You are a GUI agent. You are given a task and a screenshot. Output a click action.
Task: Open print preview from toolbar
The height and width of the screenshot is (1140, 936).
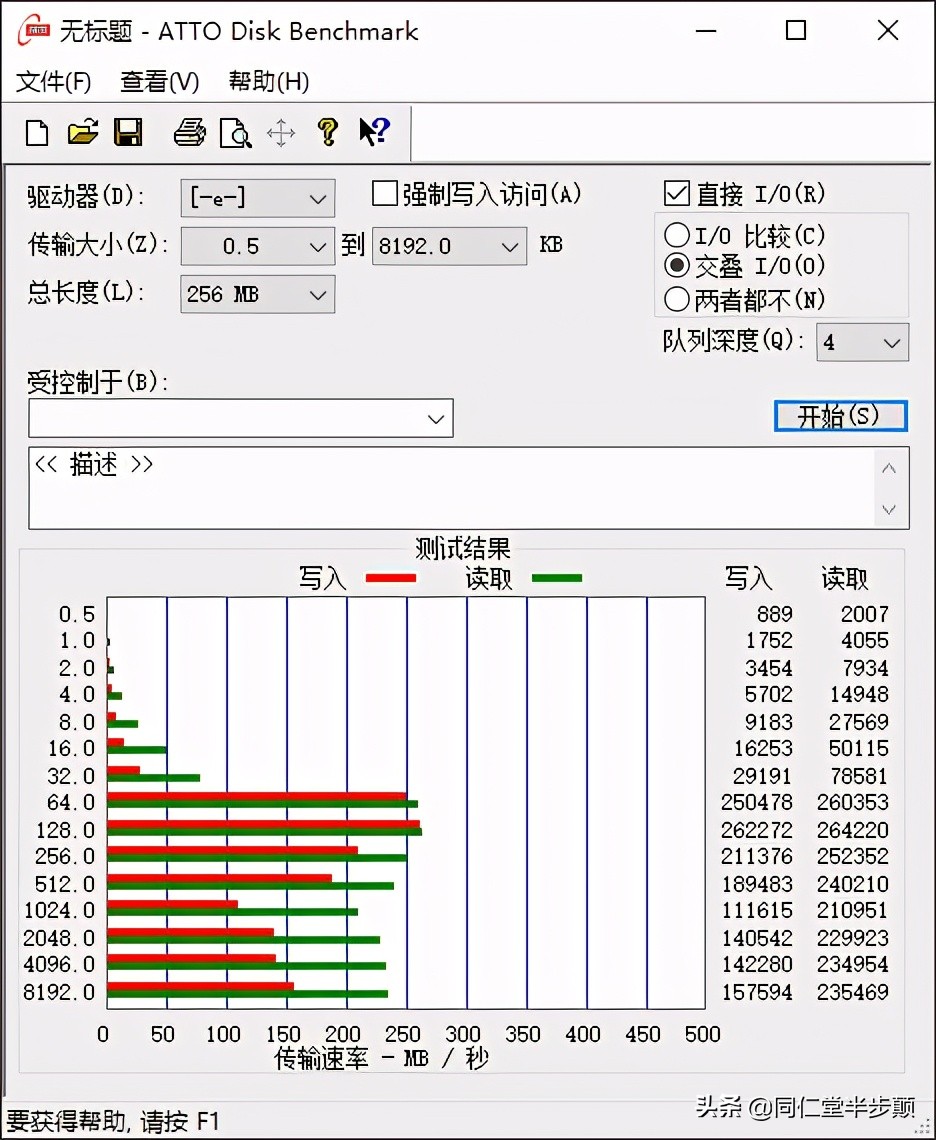(235, 132)
